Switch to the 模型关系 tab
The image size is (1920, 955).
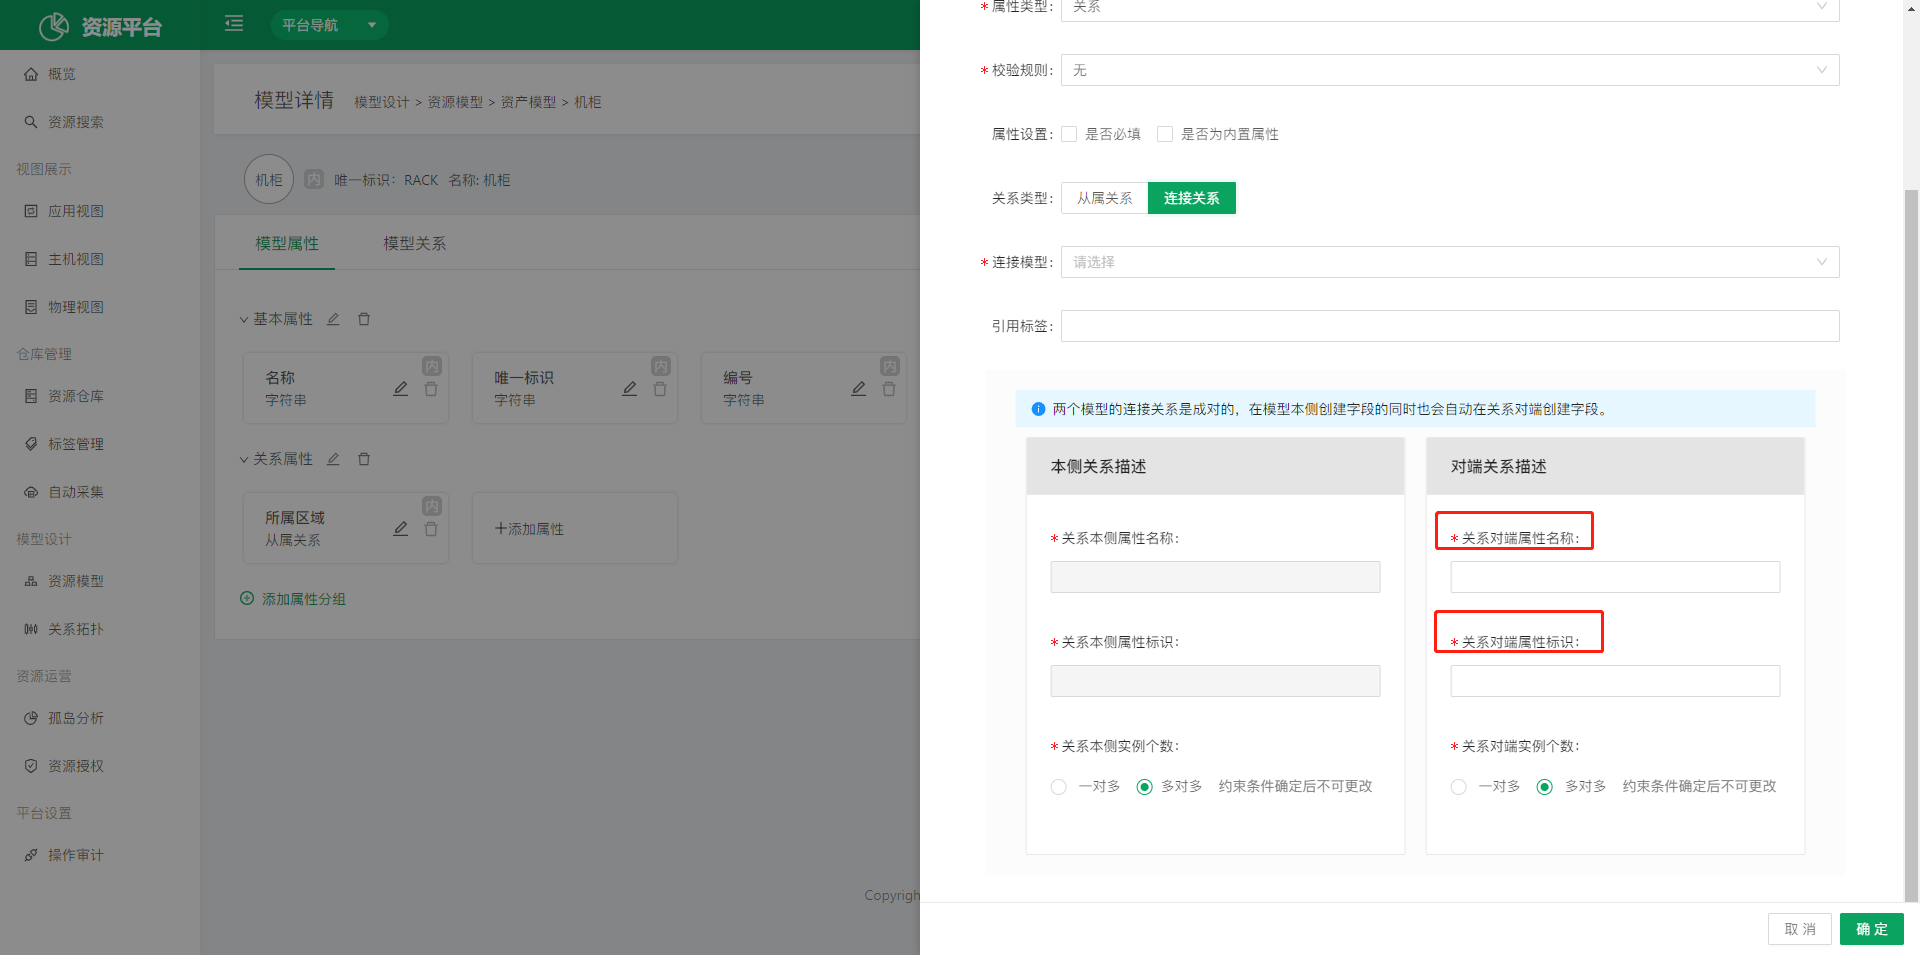[x=415, y=243]
